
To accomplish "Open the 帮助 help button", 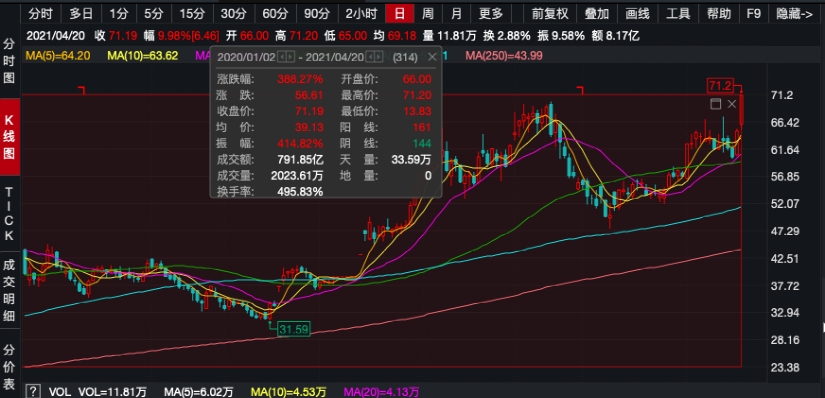I will click(719, 14).
